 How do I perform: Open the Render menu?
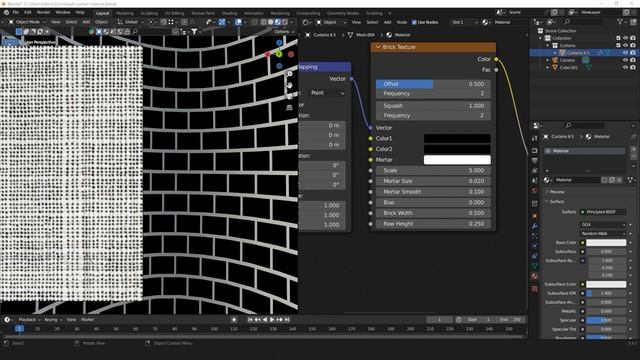pyautogui.click(x=43, y=13)
